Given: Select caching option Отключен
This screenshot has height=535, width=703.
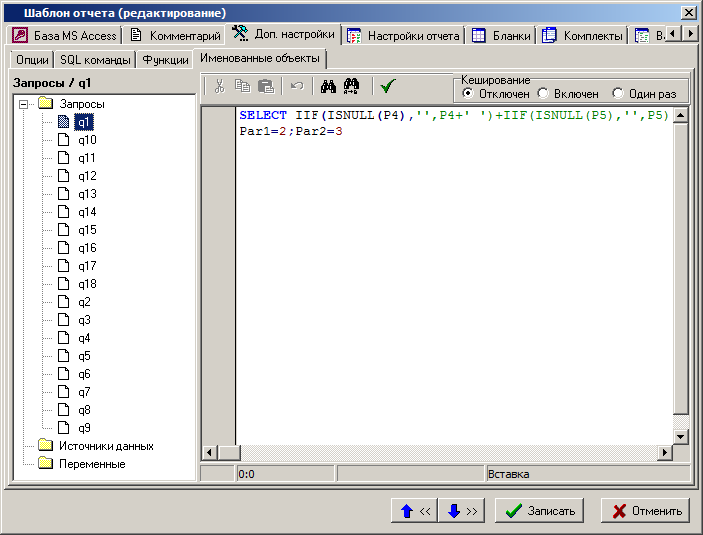Looking at the screenshot, I should click(468, 93).
